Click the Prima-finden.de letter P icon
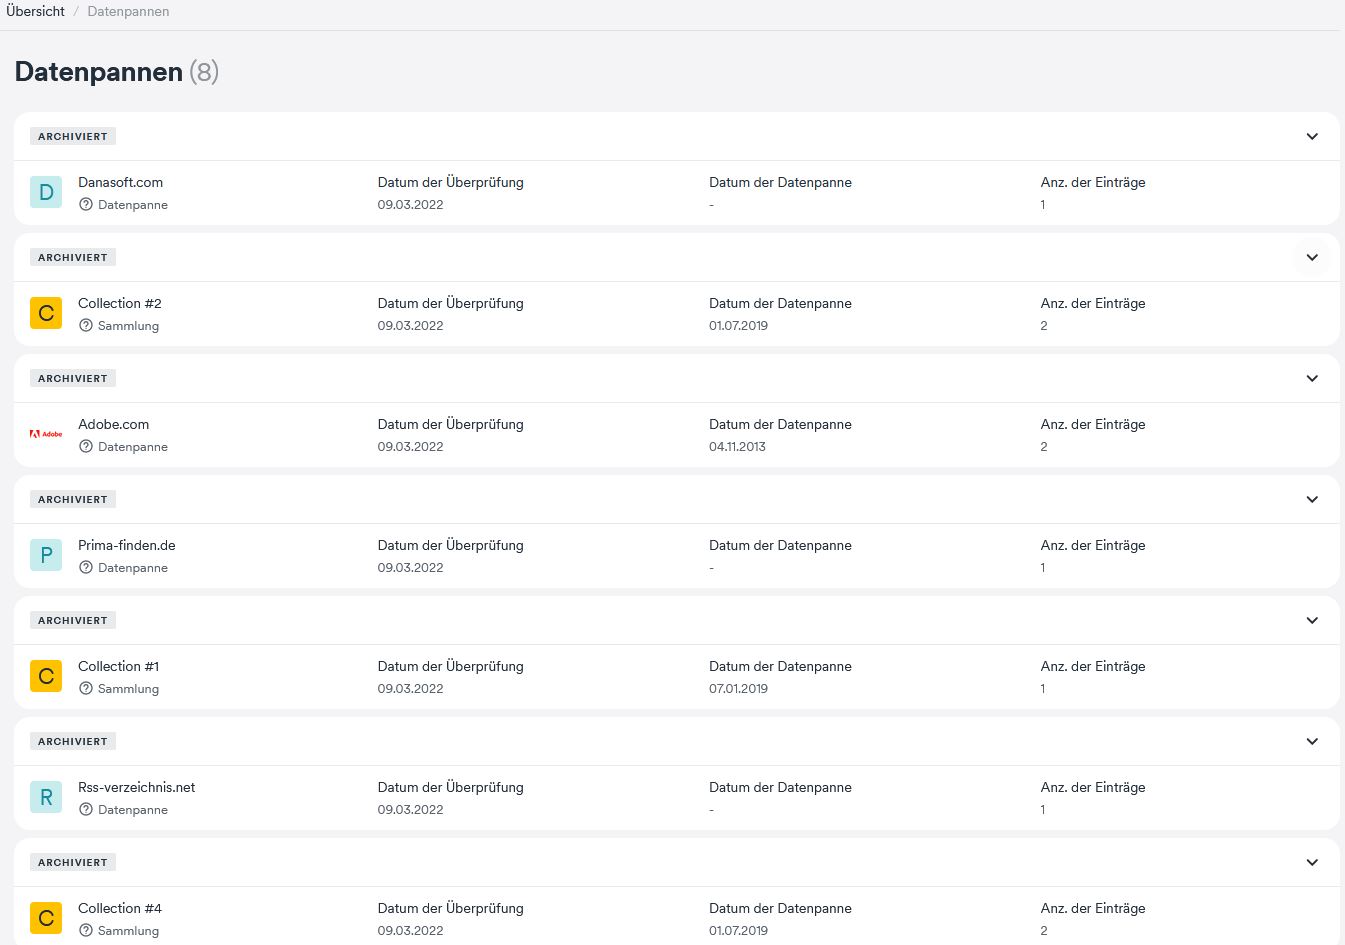1345x945 pixels. [x=46, y=555]
